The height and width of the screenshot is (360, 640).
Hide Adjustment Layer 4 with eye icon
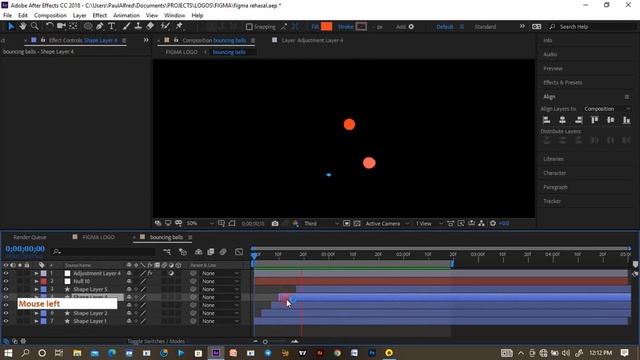click(6, 273)
